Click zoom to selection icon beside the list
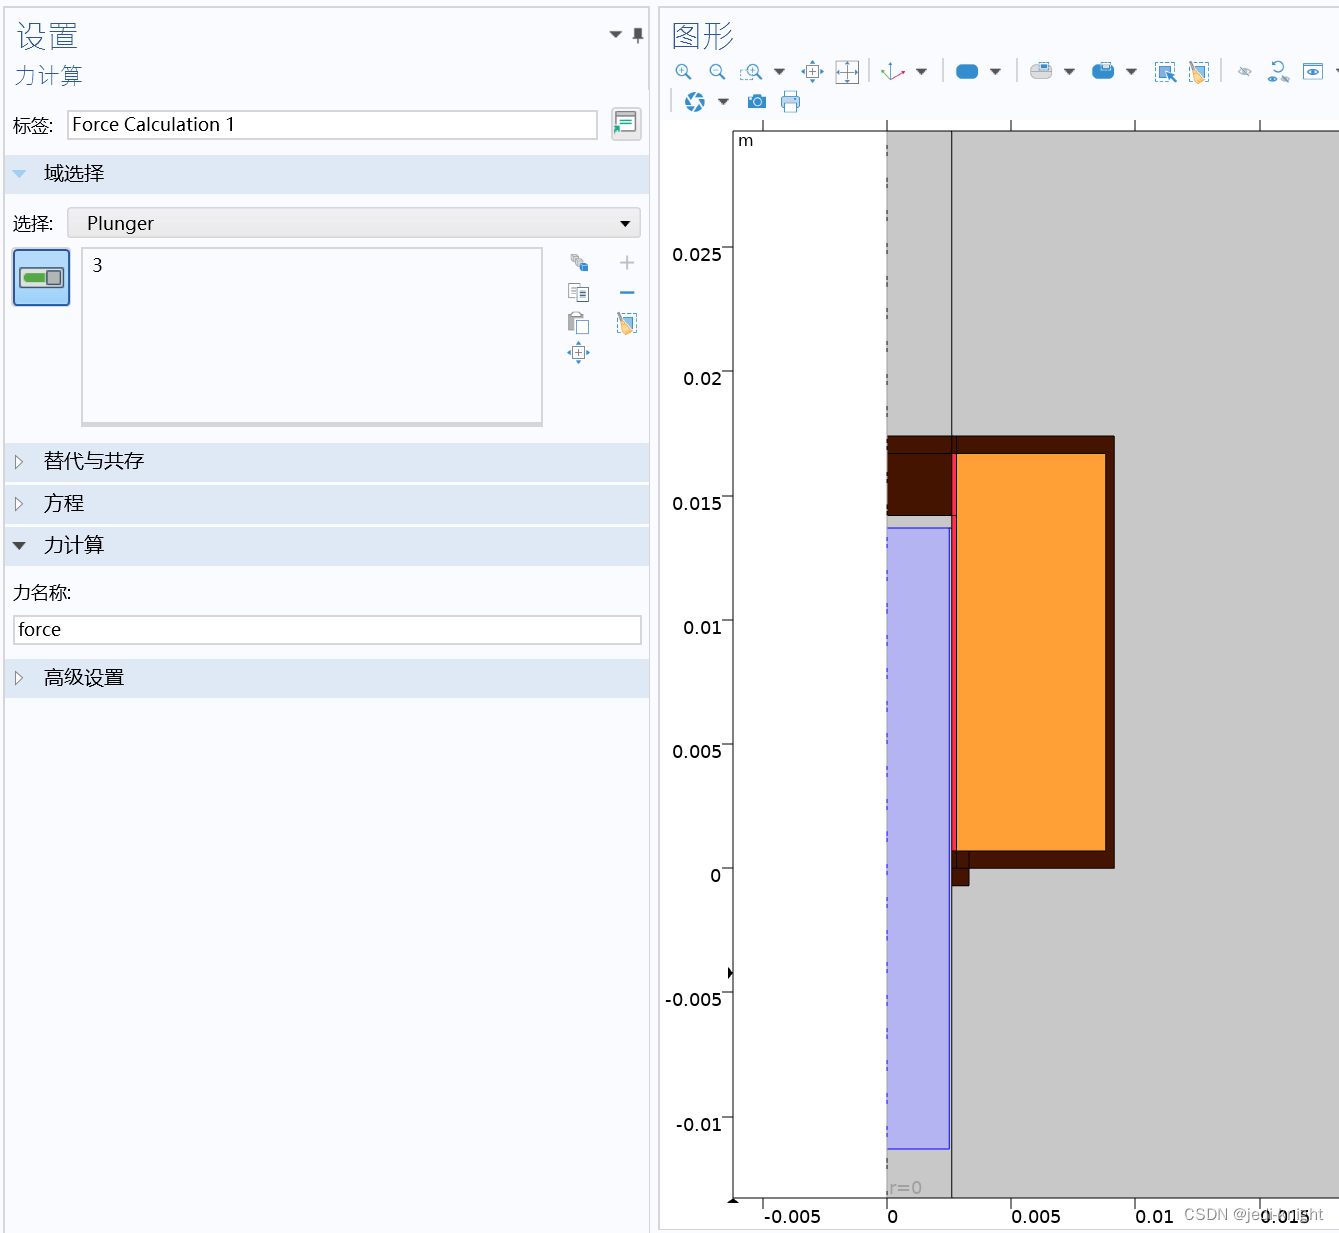The width and height of the screenshot is (1339, 1233). pyautogui.click(x=579, y=353)
